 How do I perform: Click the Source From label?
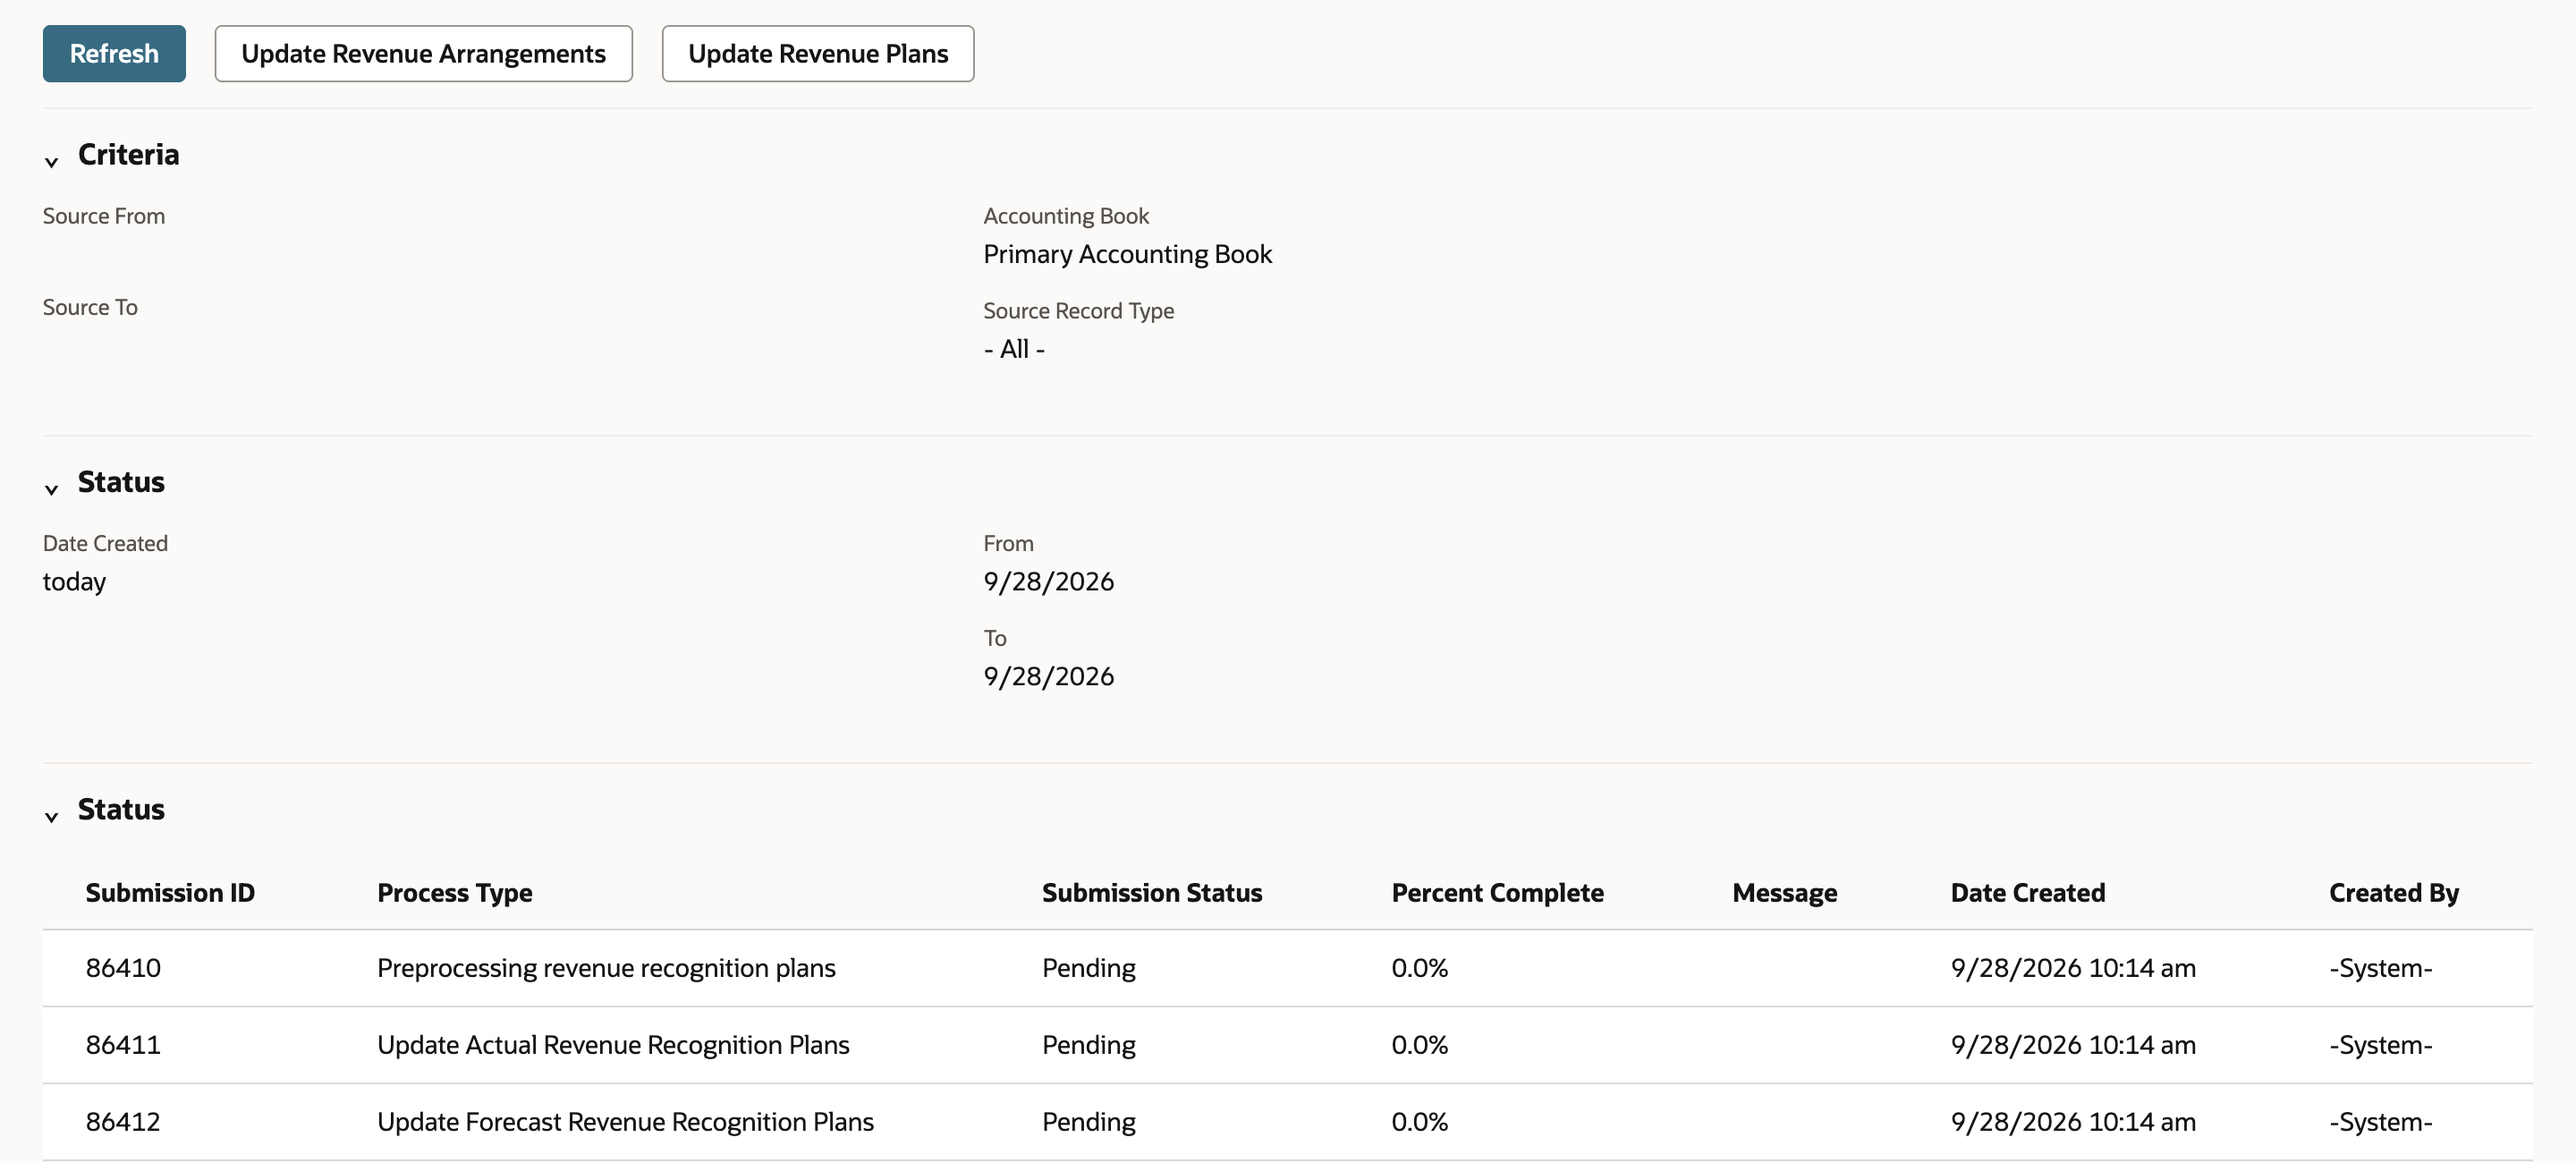pos(104,216)
